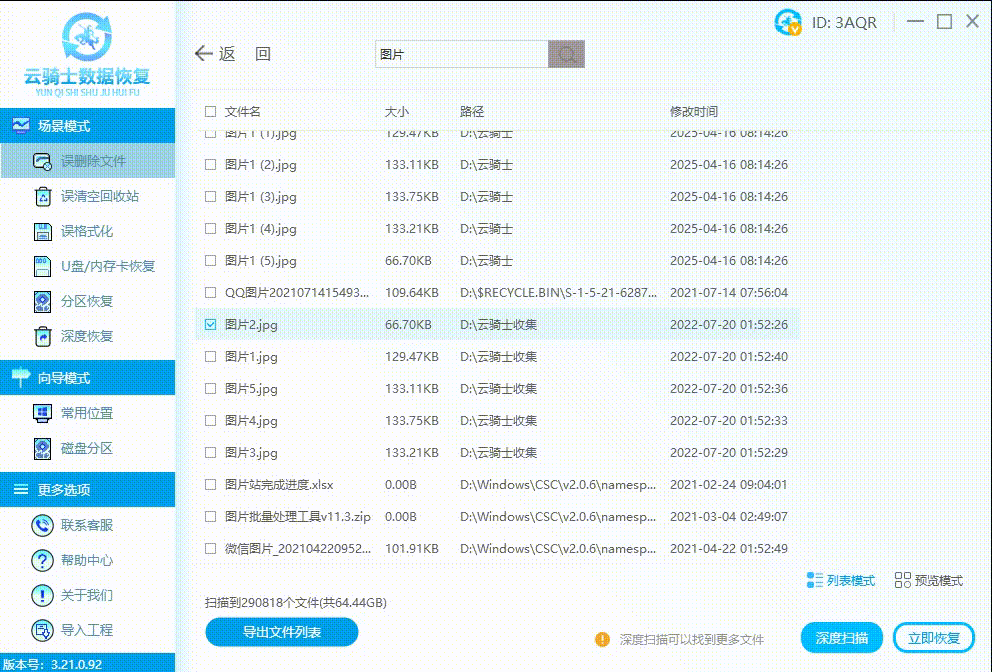This screenshot has height=672, width=992.
Task: Click the 更多选项 hamburger icon
Action: 21,490
